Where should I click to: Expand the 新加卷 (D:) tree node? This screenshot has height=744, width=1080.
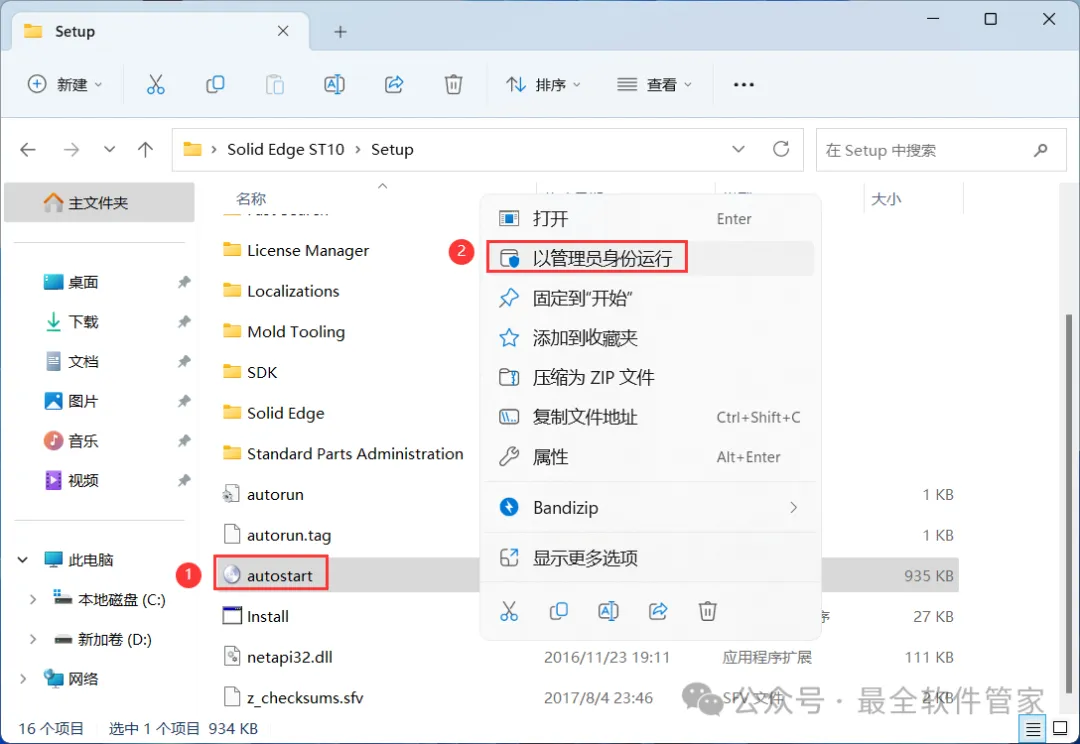(32, 639)
